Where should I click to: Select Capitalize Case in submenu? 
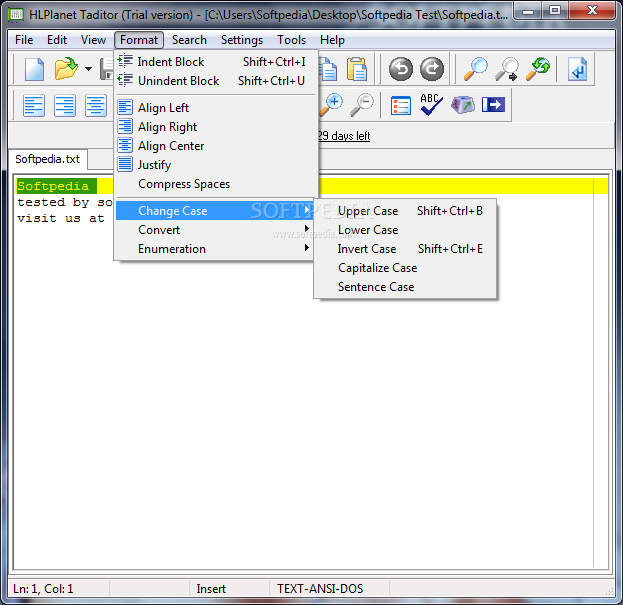405,268
